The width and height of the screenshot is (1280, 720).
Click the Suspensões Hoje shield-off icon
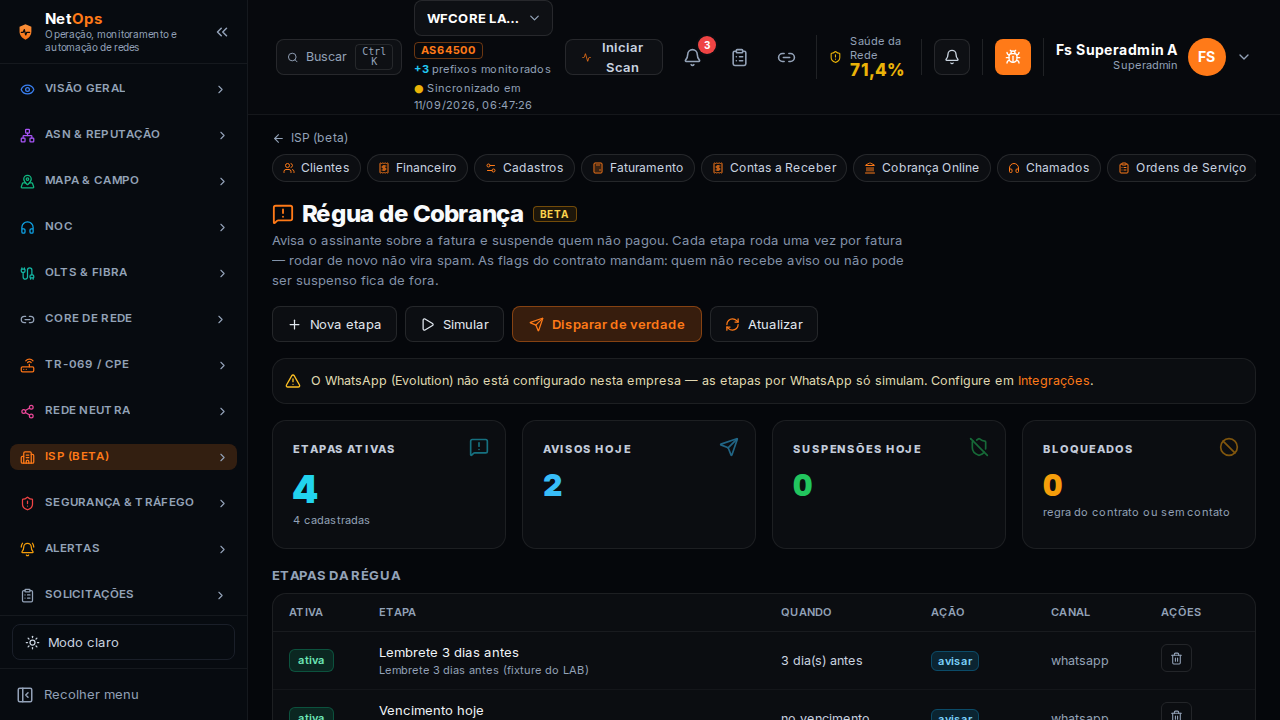[979, 447]
